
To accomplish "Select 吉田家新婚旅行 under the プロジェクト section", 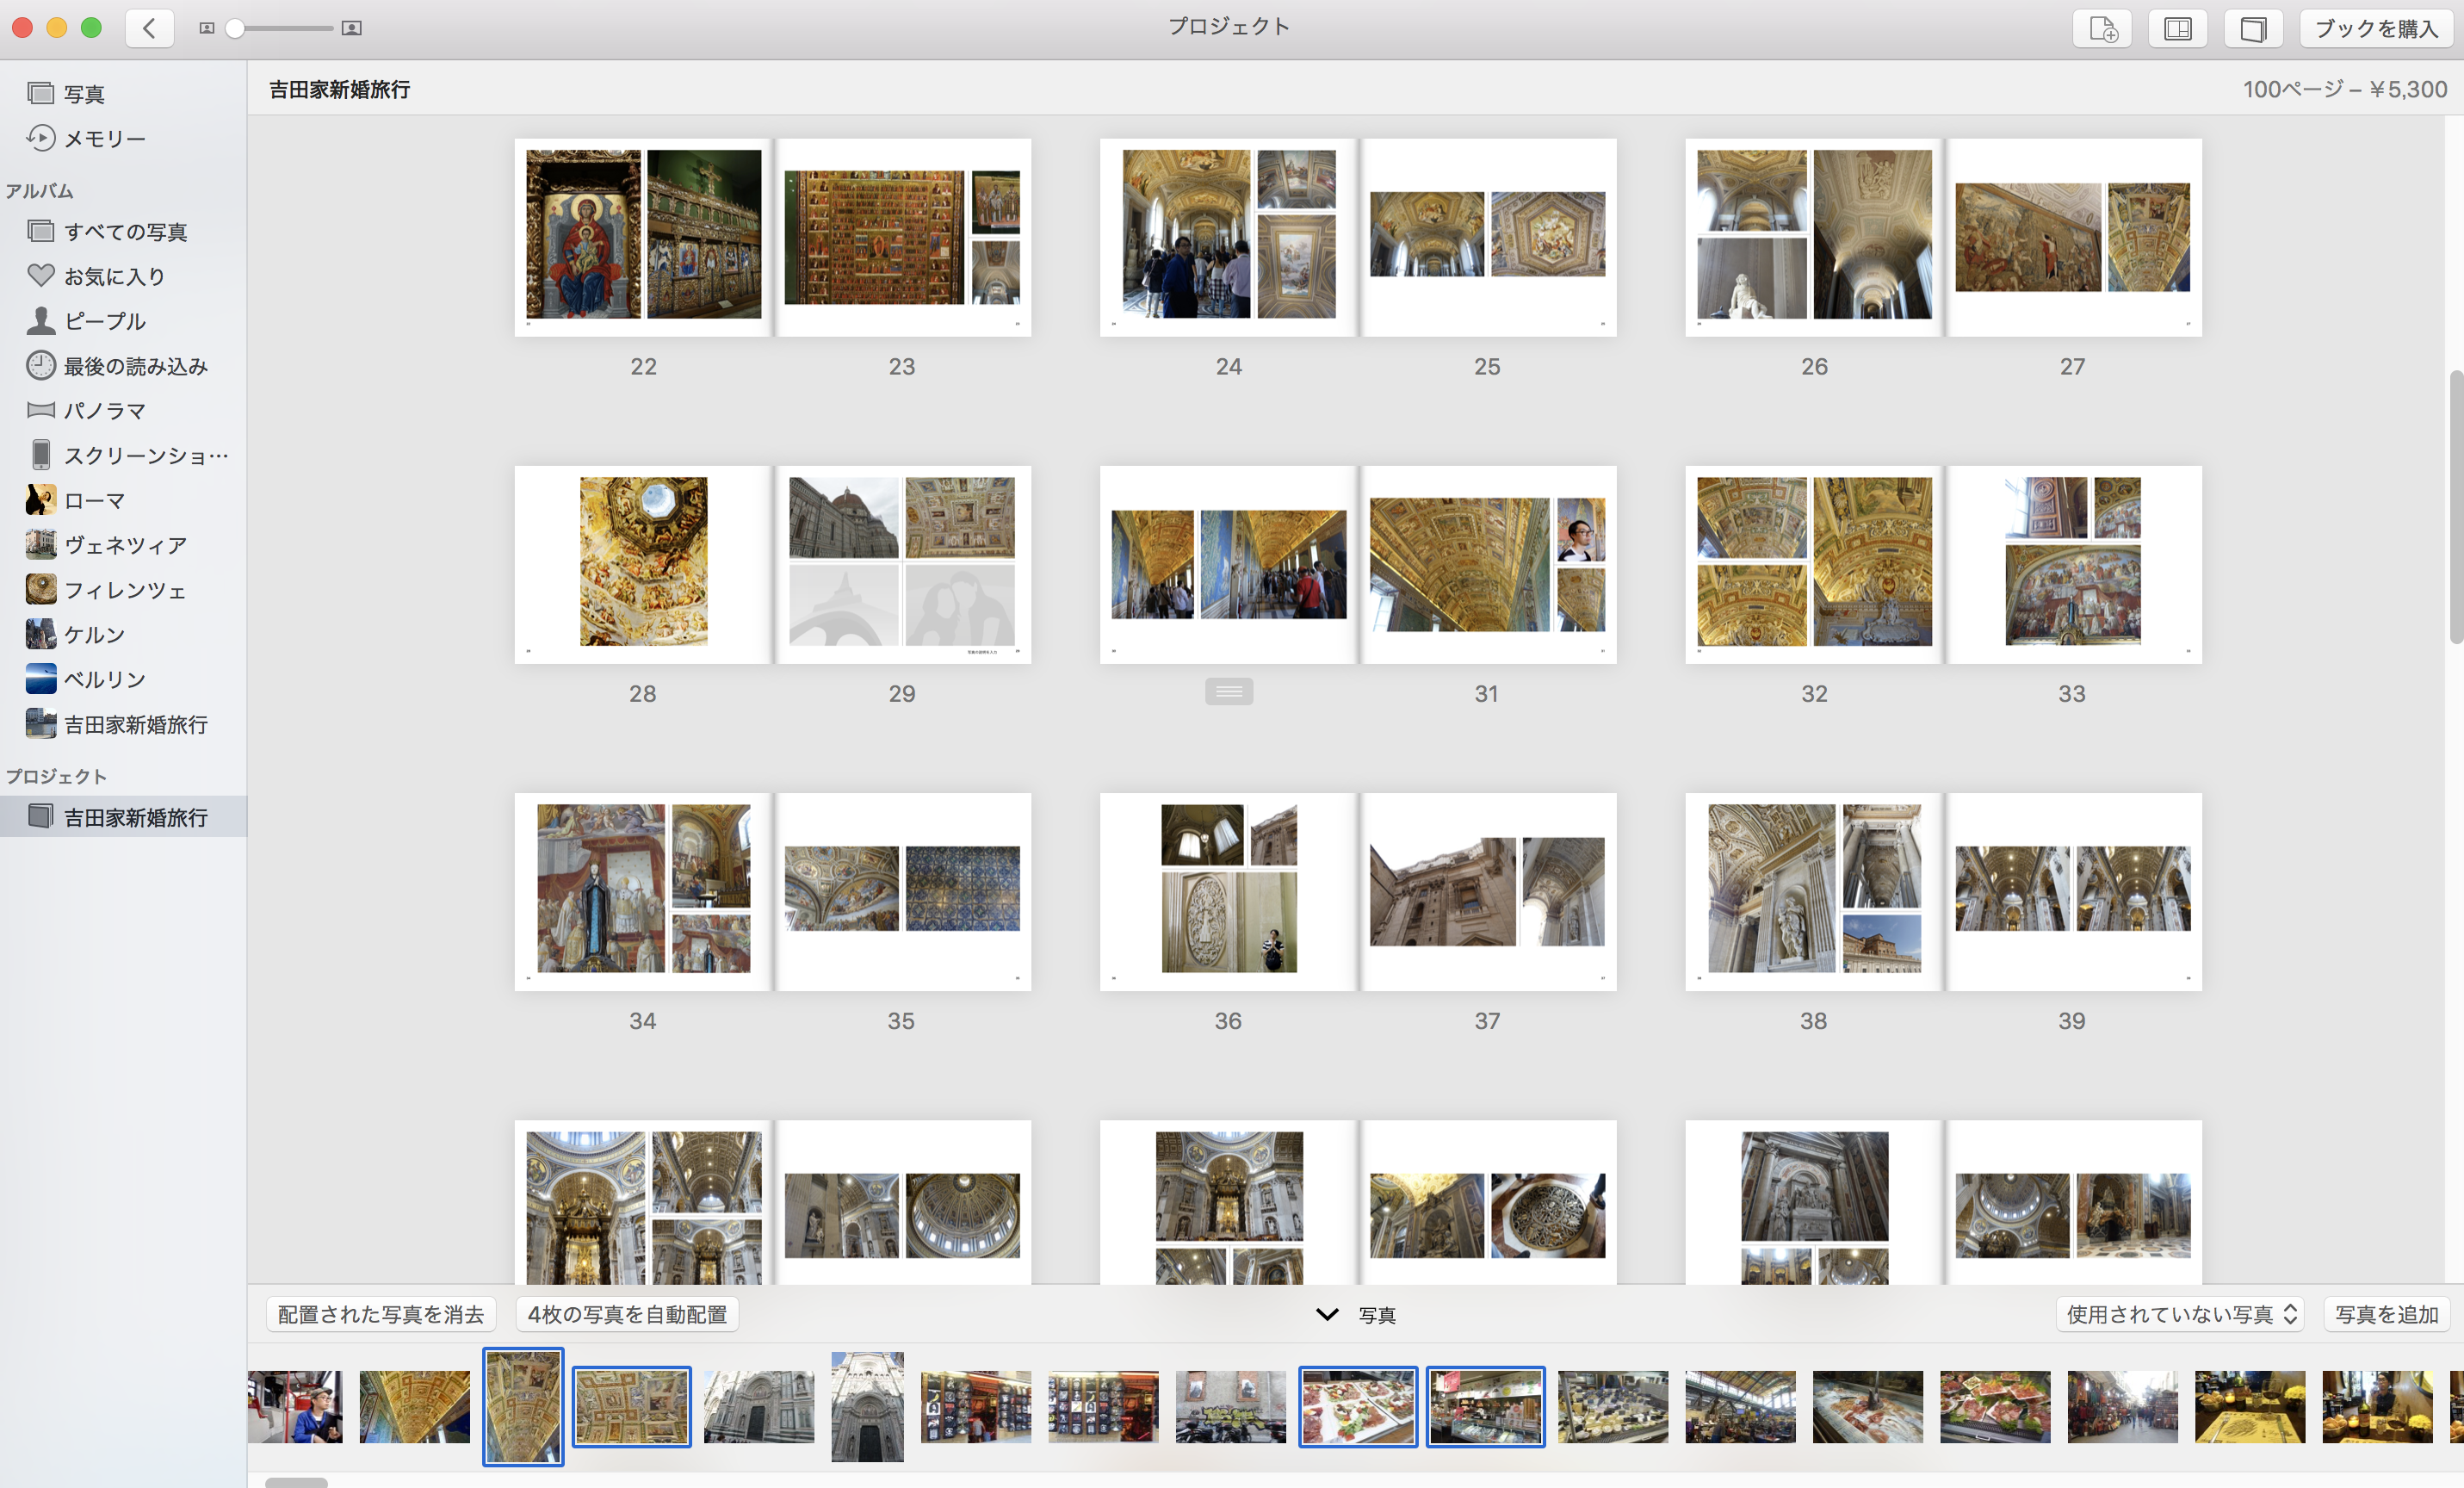I will pos(123,817).
